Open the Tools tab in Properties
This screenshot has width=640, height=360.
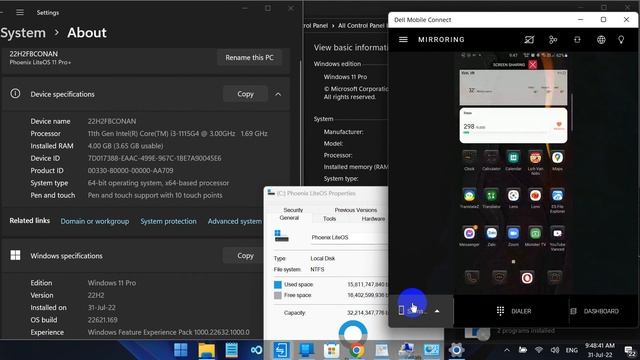[329, 219]
